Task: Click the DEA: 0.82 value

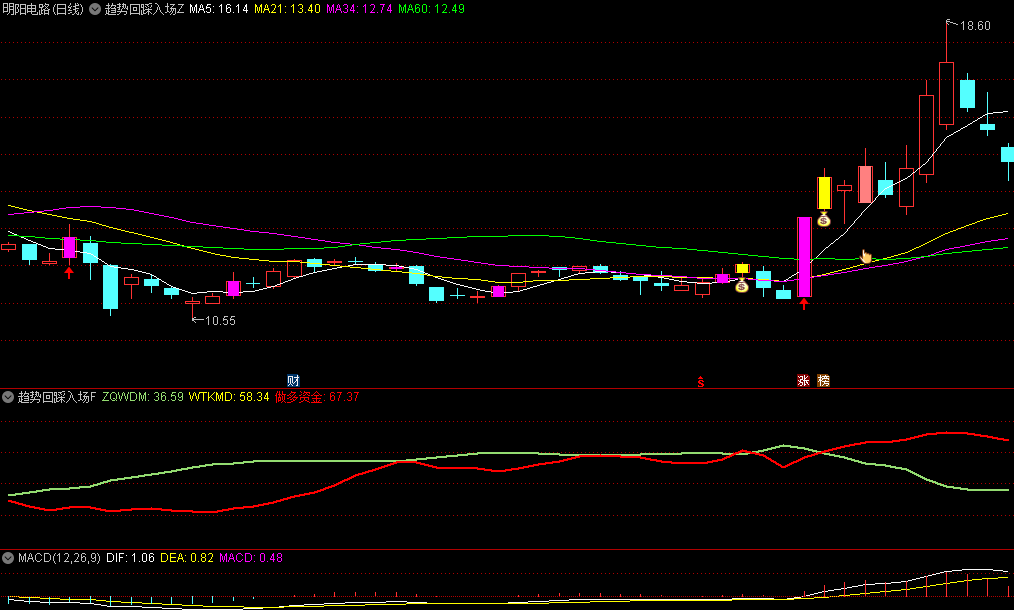Action: point(187,558)
